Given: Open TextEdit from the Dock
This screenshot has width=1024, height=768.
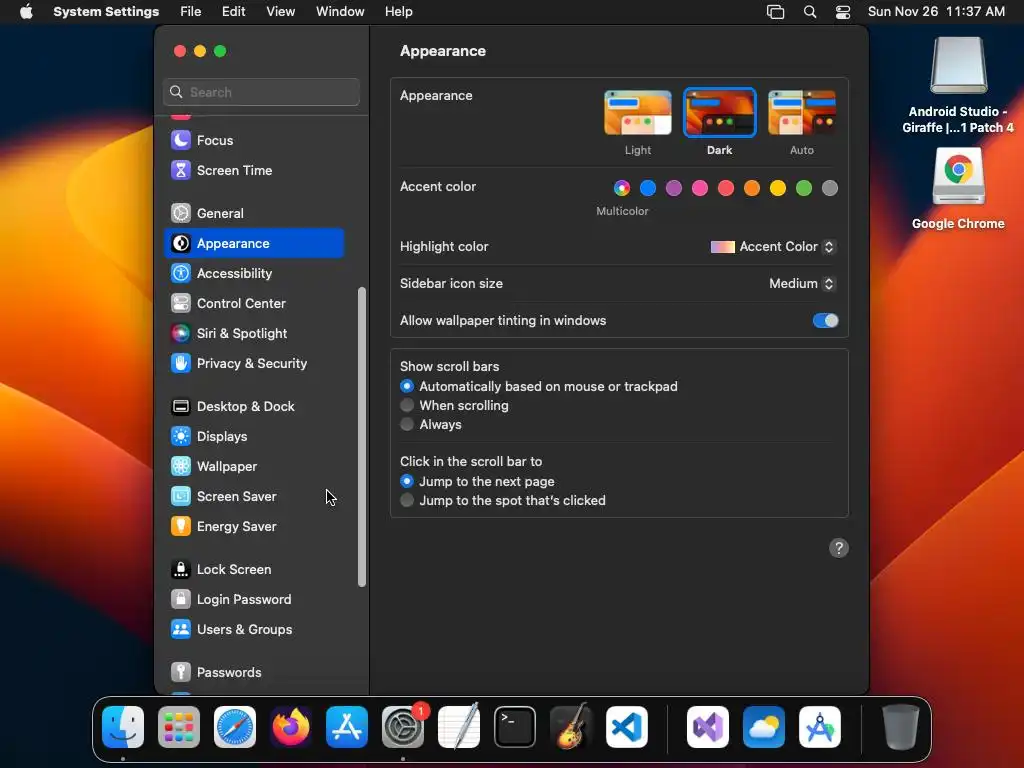Looking at the screenshot, I should tap(459, 727).
